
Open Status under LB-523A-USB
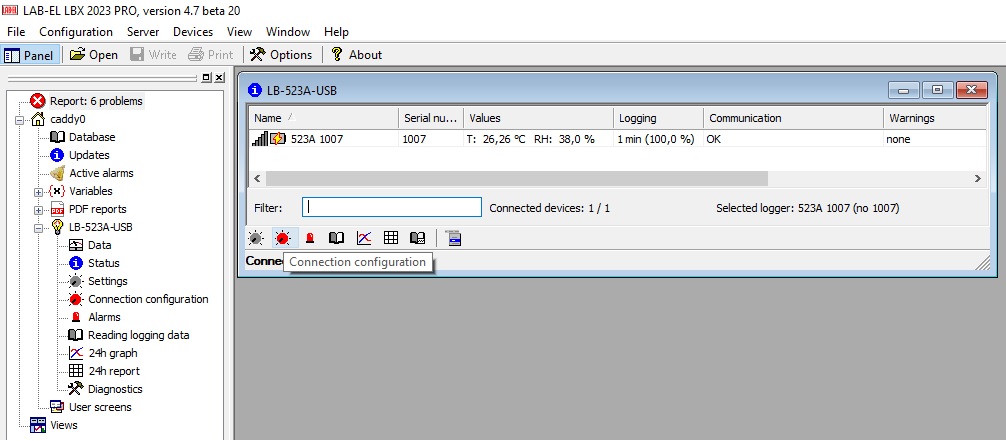[x=104, y=263]
